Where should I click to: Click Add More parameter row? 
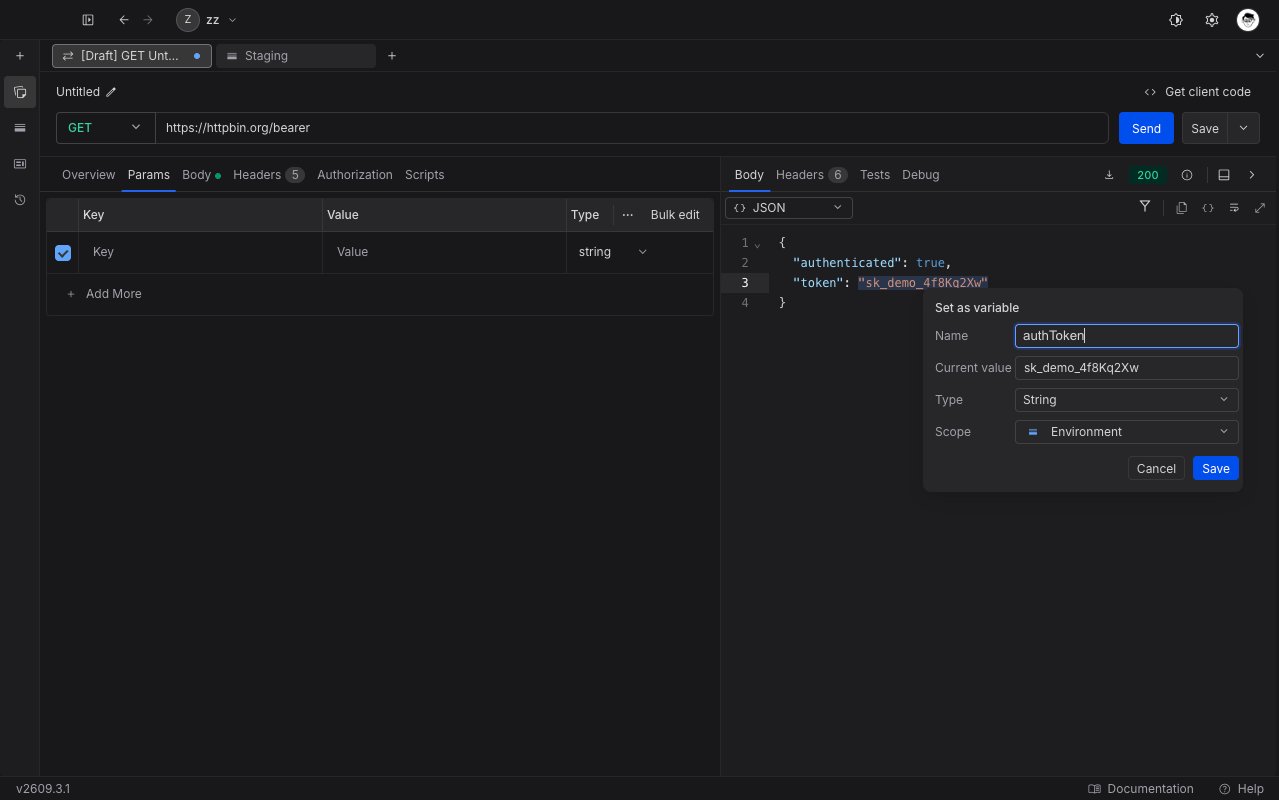(104, 294)
